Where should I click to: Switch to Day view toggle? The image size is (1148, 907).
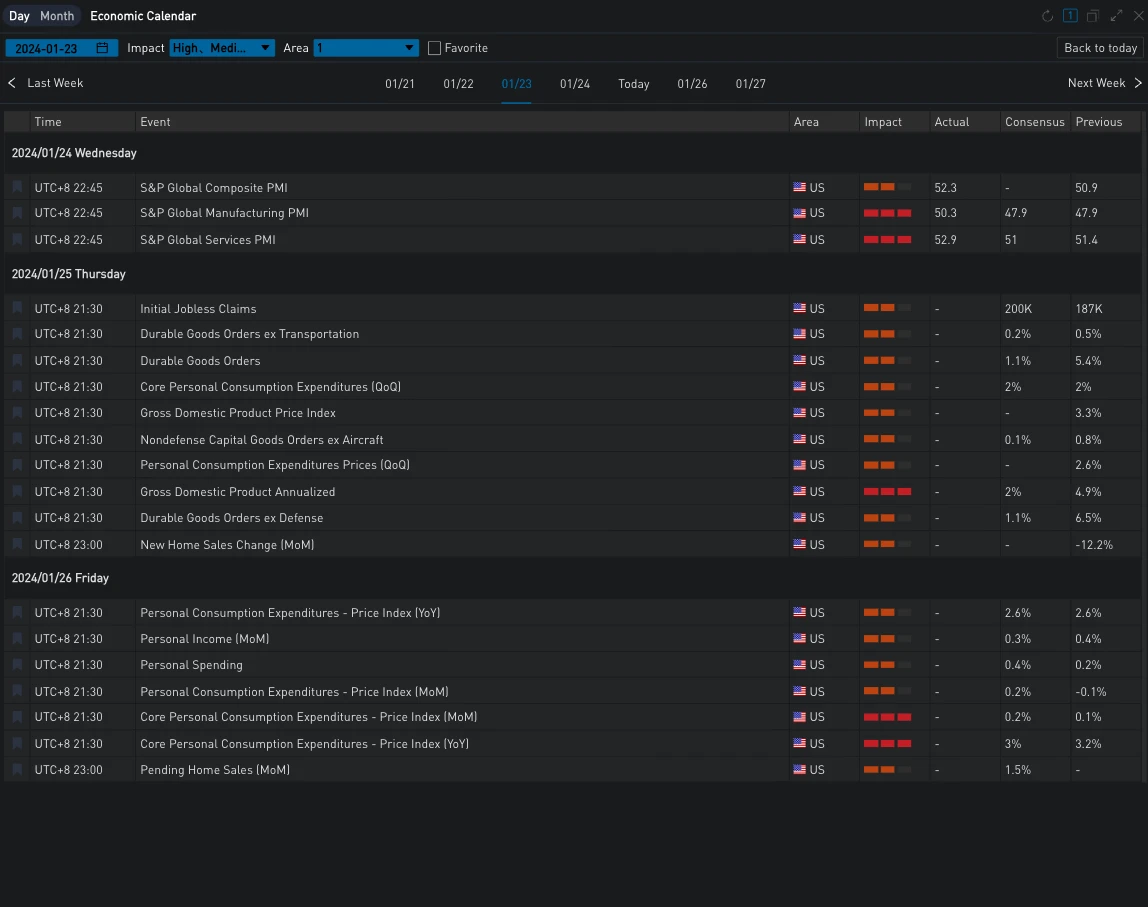point(20,16)
